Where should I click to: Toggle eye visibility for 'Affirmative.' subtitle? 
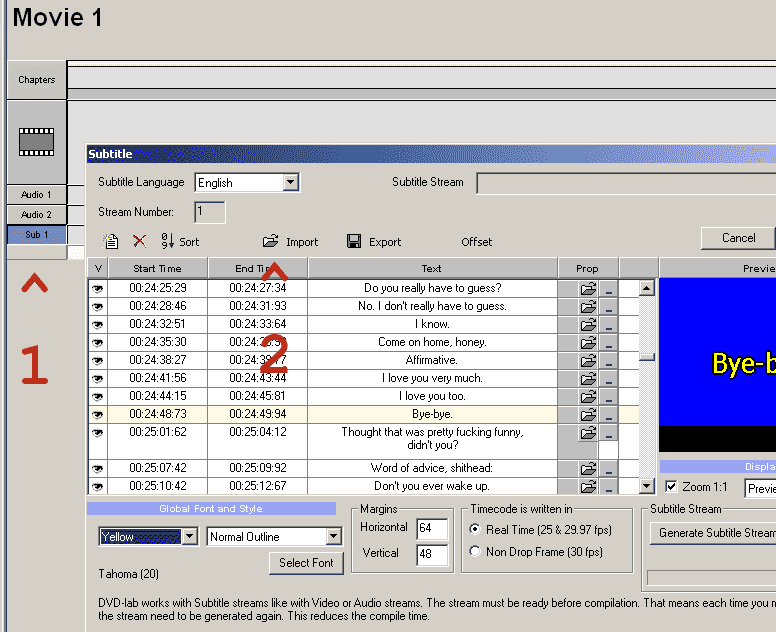97,360
